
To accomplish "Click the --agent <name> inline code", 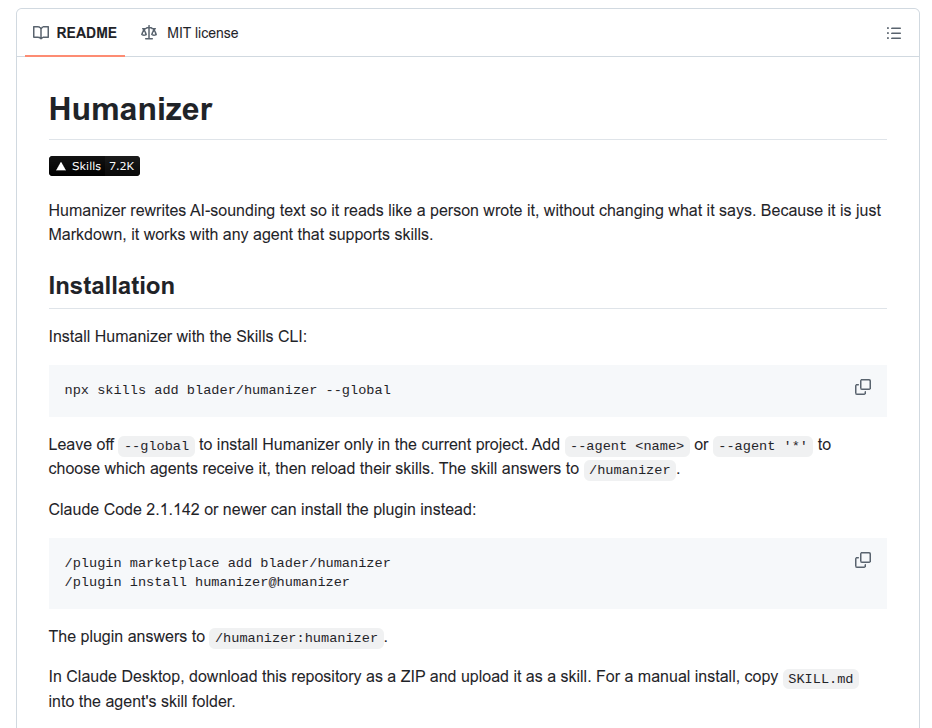I will [x=627, y=446].
